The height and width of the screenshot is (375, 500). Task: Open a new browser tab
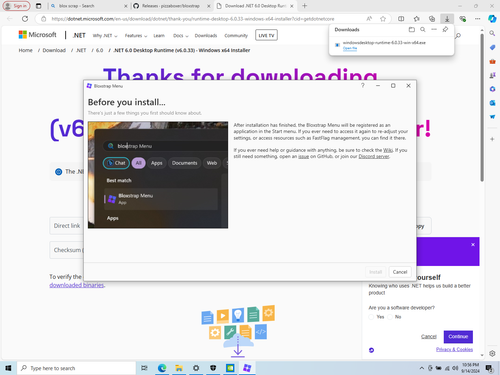pyautogui.click(x=304, y=6)
